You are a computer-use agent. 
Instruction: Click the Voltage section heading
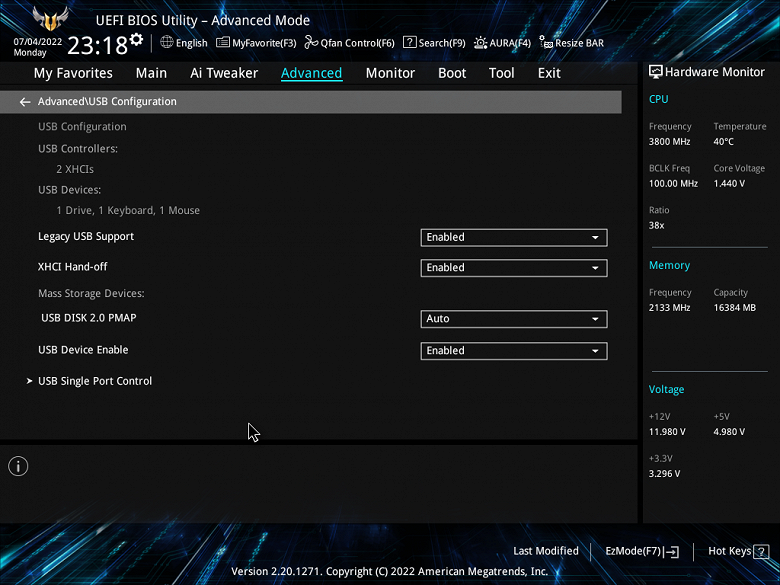pyautogui.click(x=666, y=390)
